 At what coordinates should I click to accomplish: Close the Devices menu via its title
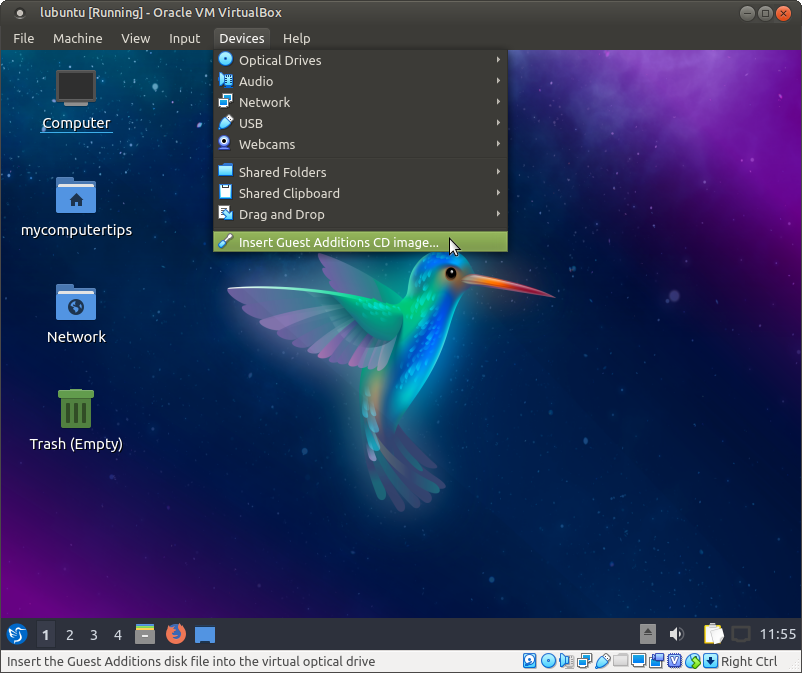pos(241,38)
